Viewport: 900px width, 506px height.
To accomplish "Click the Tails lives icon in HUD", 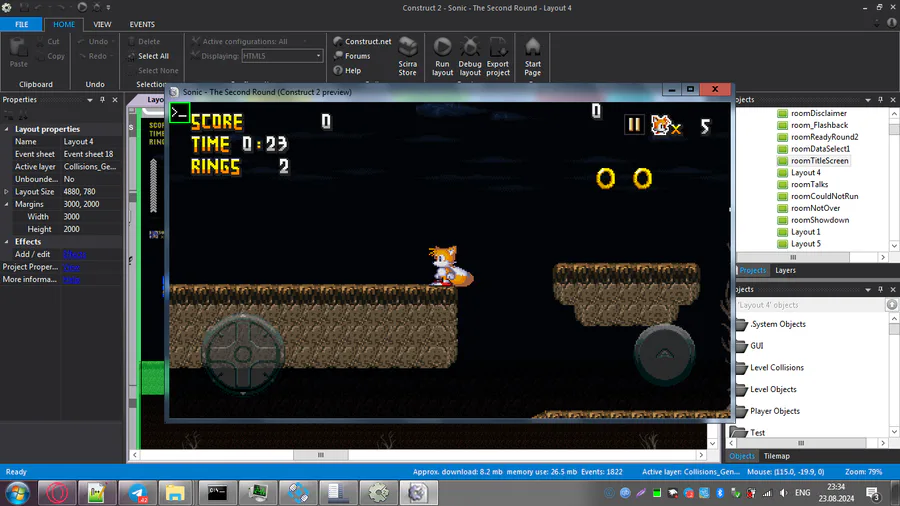I will pyautogui.click(x=661, y=124).
